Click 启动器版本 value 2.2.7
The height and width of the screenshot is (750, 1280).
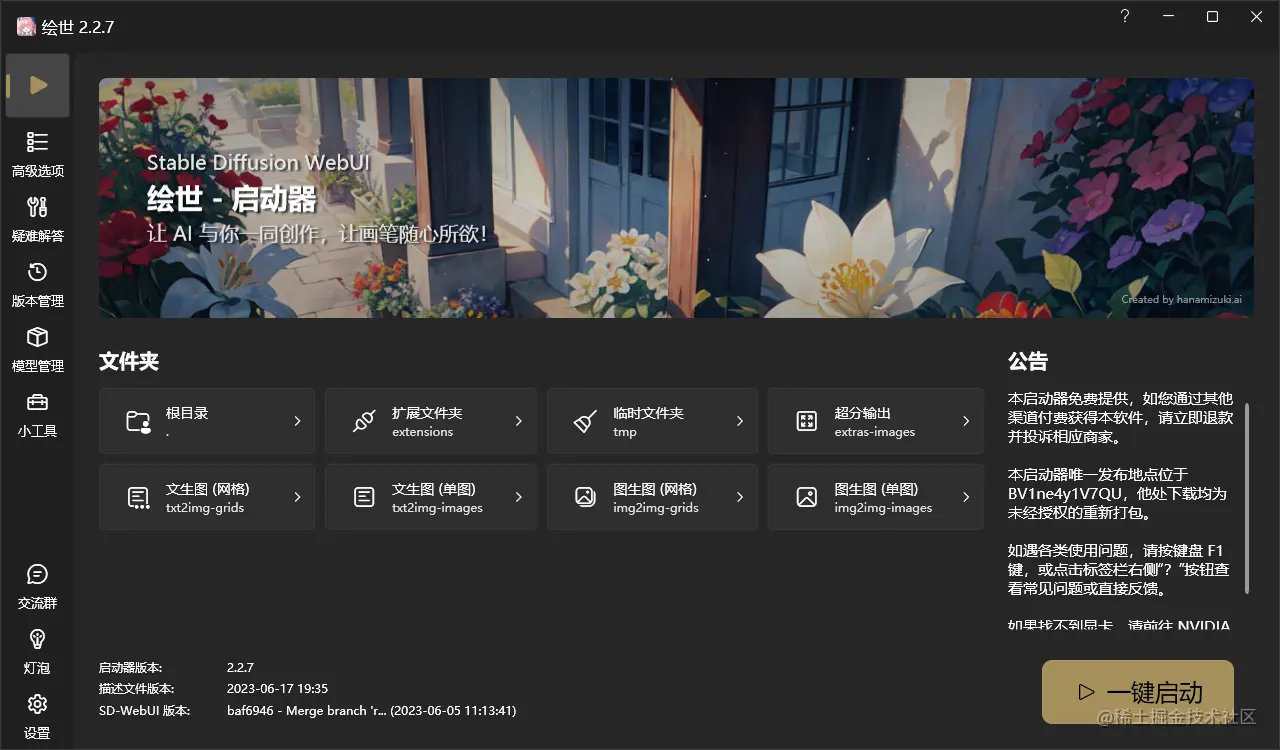coord(240,667)
